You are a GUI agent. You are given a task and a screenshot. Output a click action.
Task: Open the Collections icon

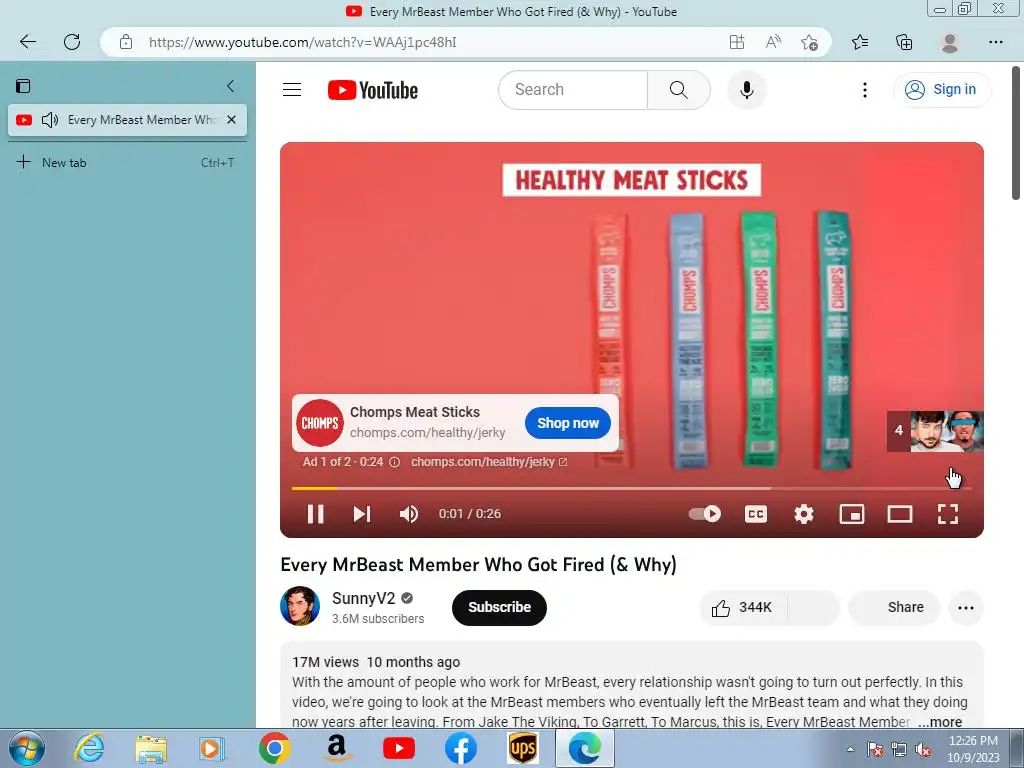904,42
